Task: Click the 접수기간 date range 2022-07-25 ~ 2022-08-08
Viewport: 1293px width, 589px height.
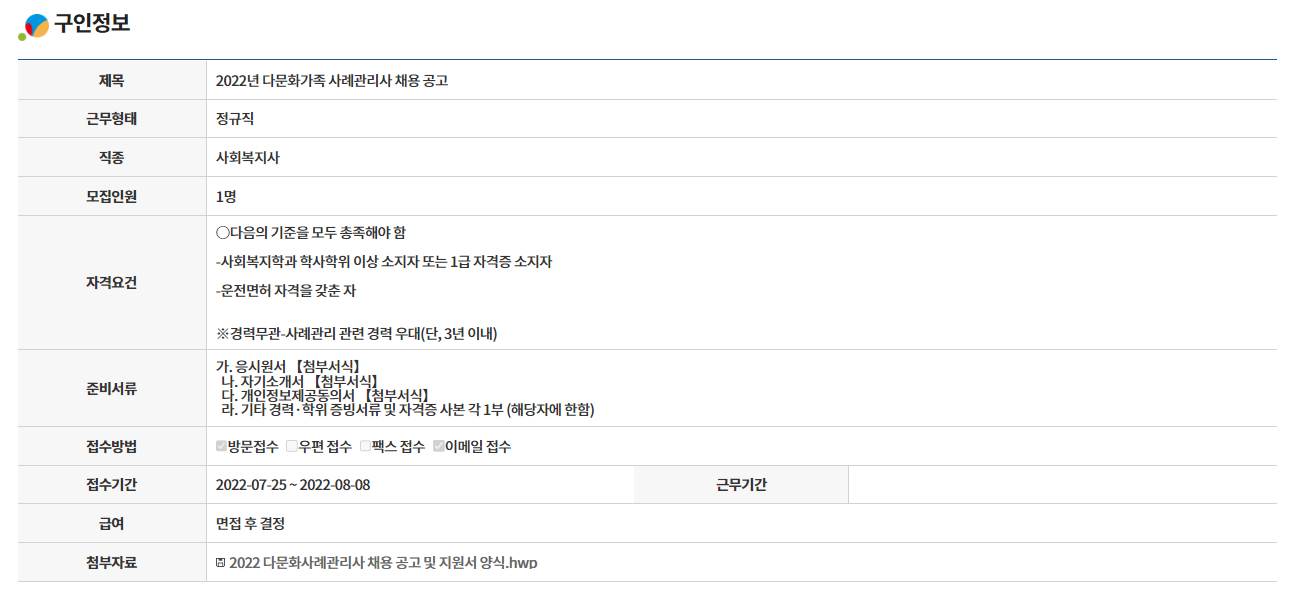Action: tap(293, 485)
